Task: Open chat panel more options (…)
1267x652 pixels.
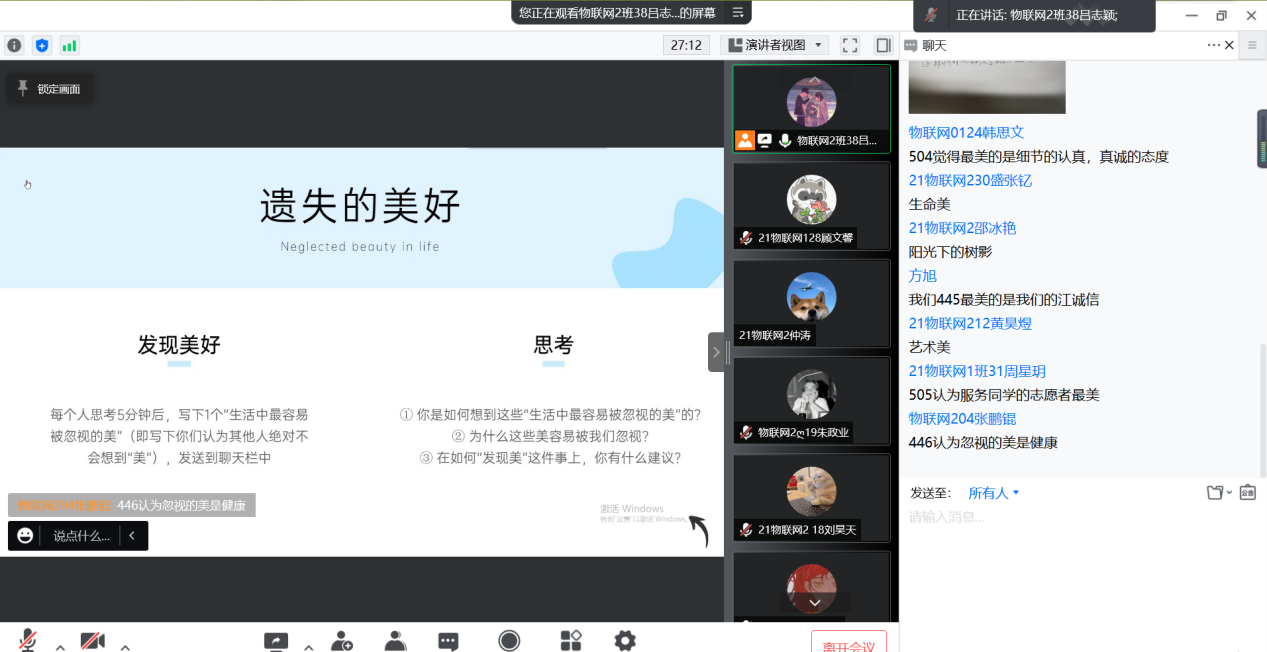Action: click(x=1213, y=45)
